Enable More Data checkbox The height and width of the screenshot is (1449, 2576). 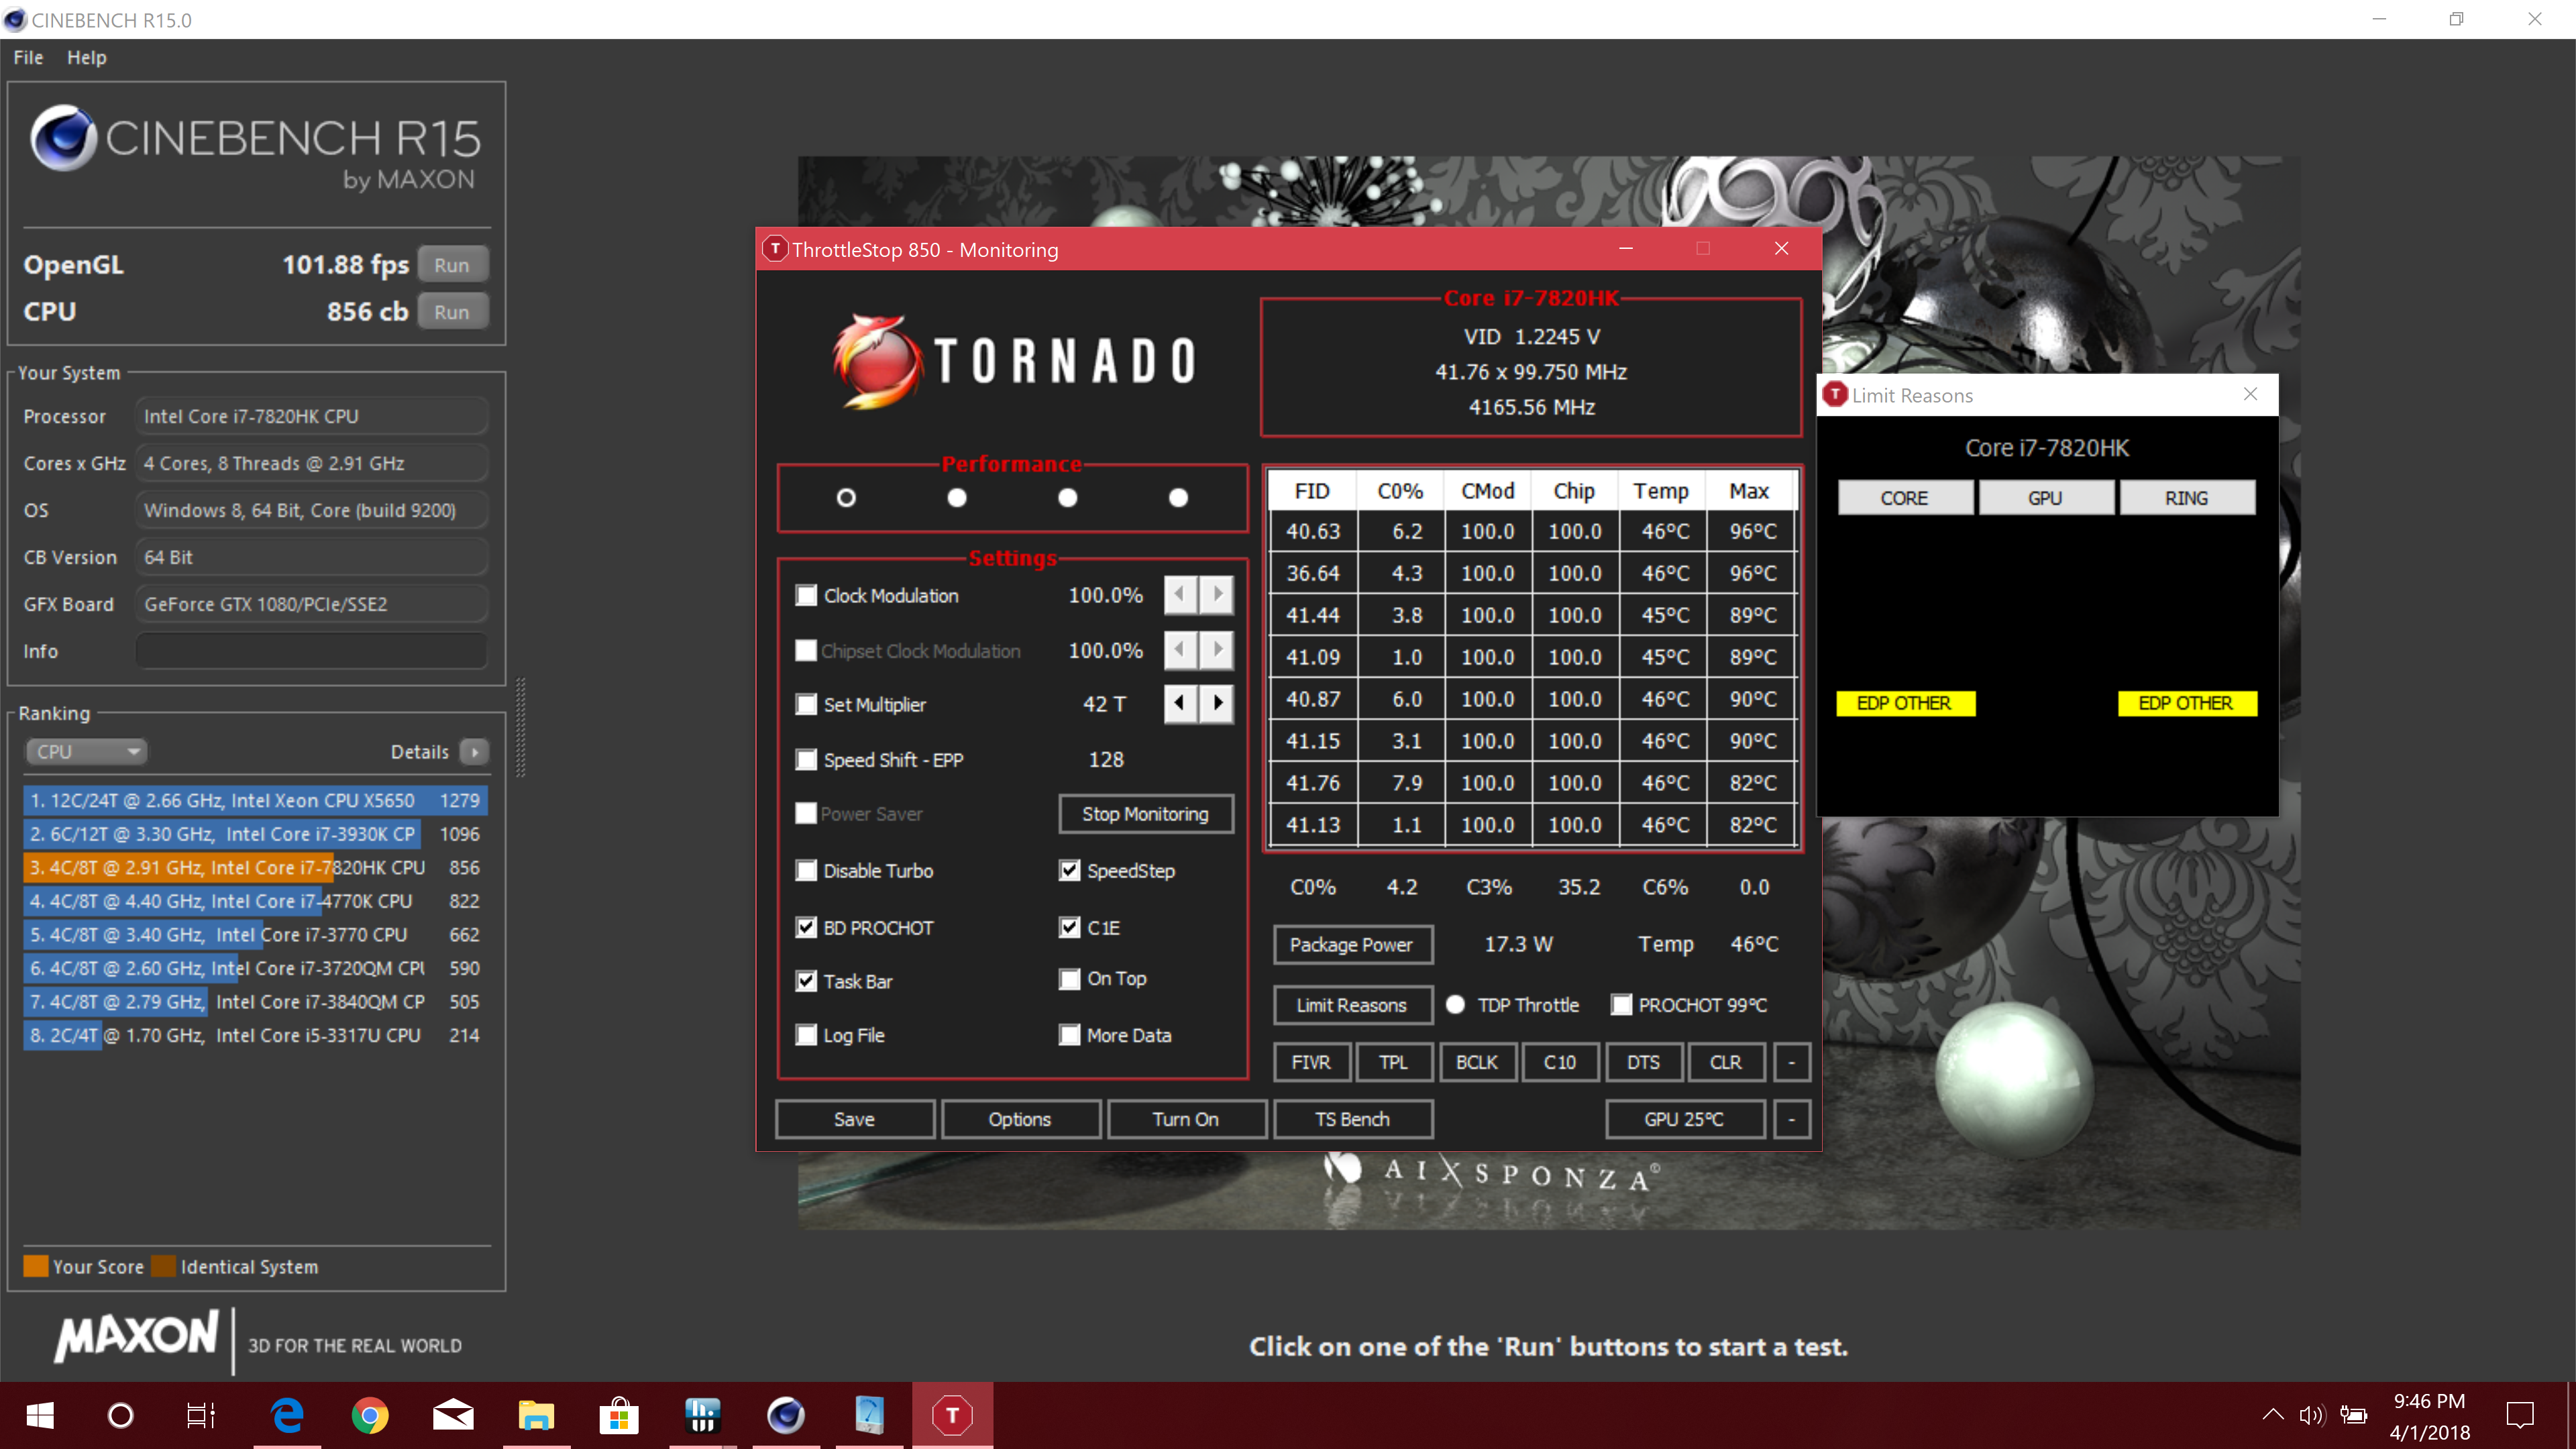click(1069, 1035)
